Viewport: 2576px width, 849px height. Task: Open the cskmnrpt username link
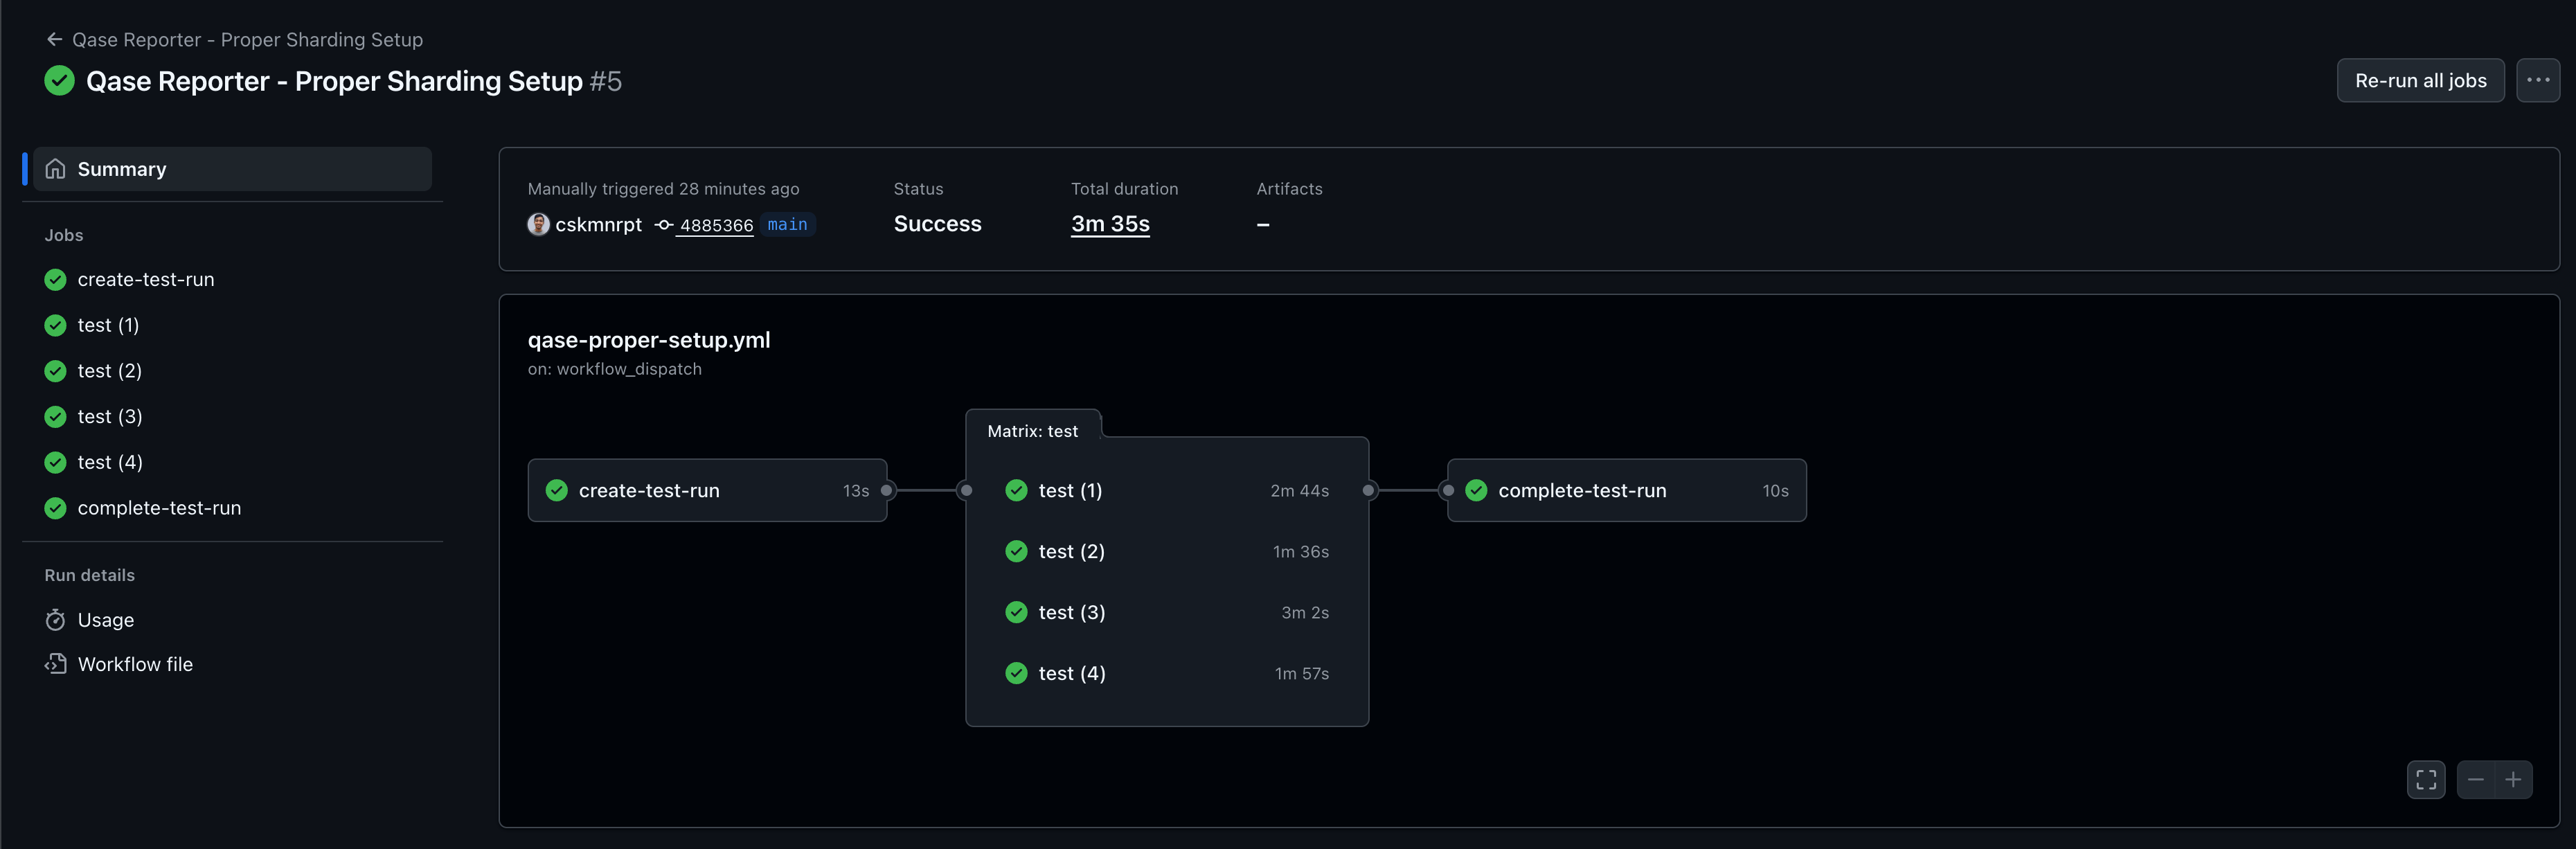tap(598, 225)
